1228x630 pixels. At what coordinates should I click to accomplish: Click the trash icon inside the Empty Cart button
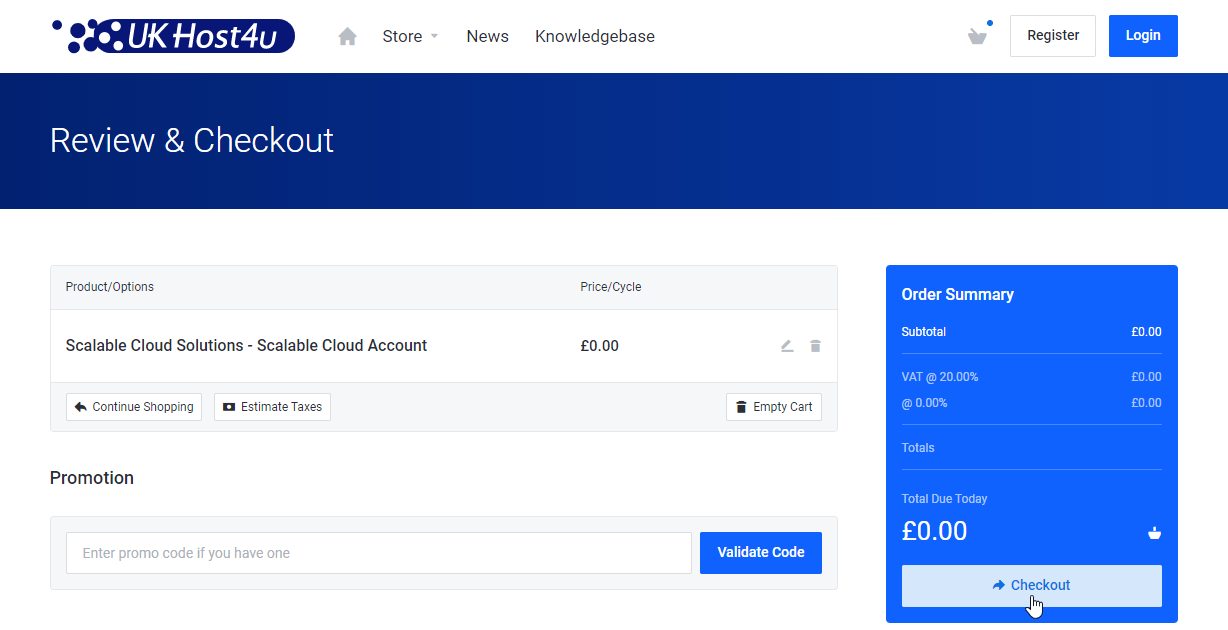click(x=740, y=406)
